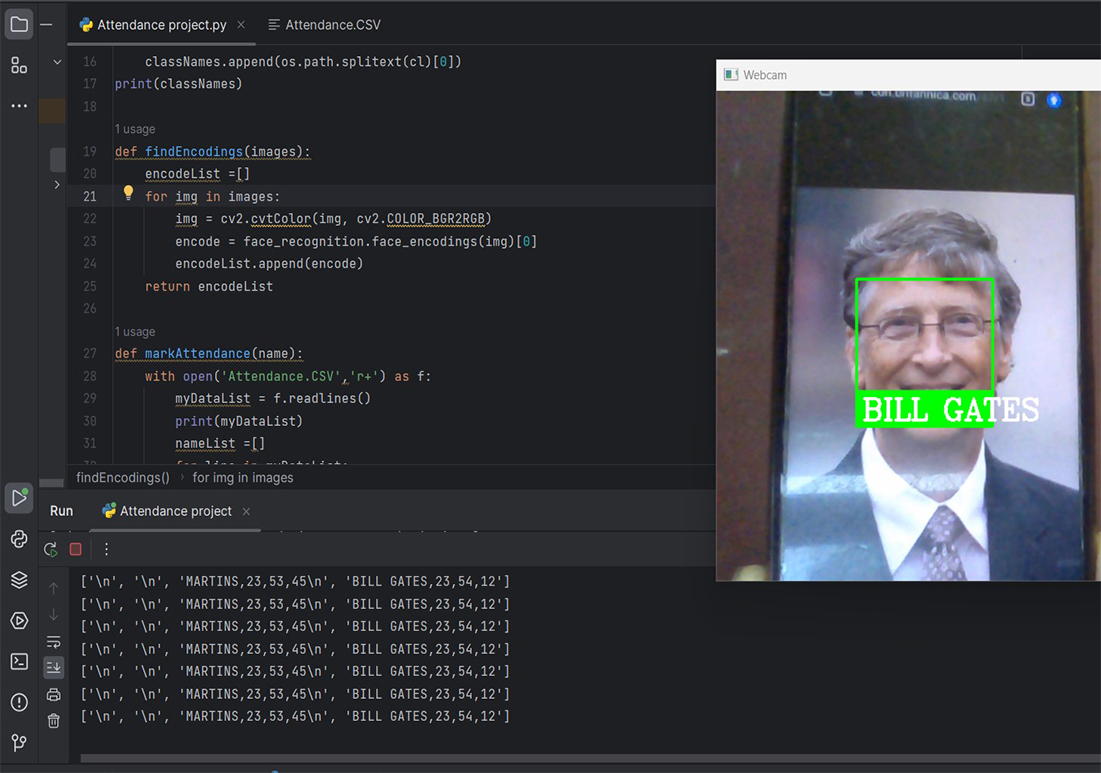Click the BILL GATES label in webcam
The width and height of the screenshot is (1101, 773).
949,410
